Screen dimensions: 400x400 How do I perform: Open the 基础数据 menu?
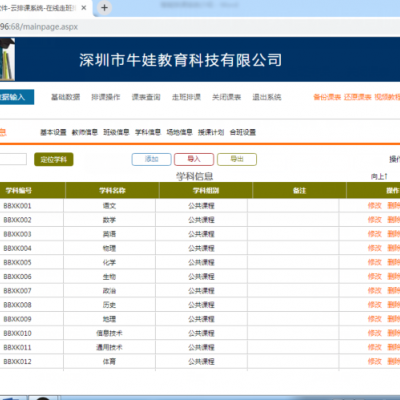click(x=65, y=97)
